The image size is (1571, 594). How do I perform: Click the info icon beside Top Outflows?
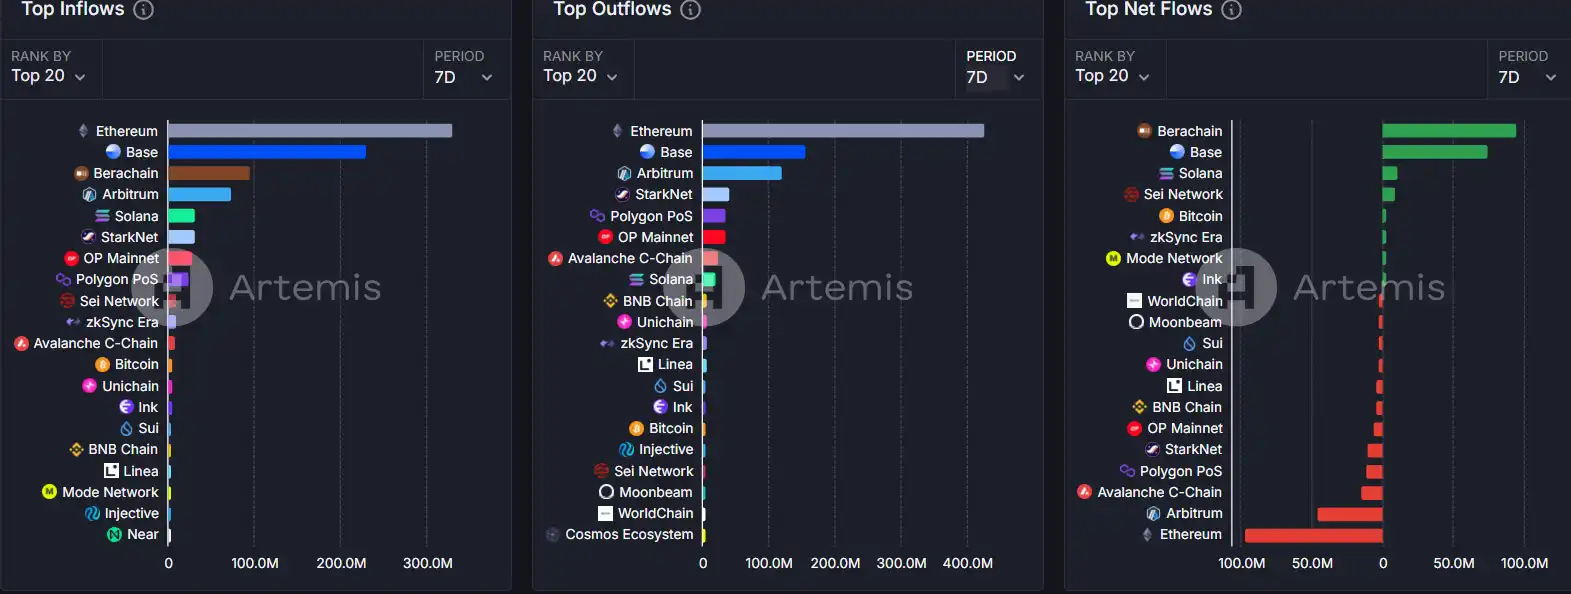(690, 10)
